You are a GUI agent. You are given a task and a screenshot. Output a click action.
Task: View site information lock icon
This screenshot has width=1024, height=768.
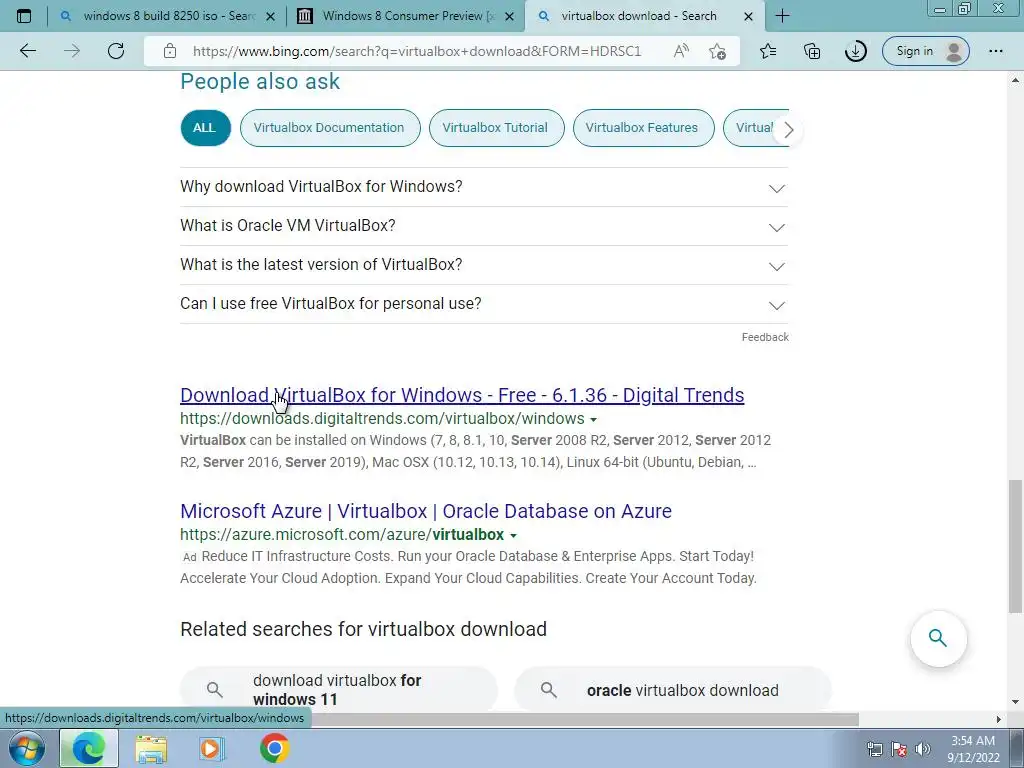[170, 51]
